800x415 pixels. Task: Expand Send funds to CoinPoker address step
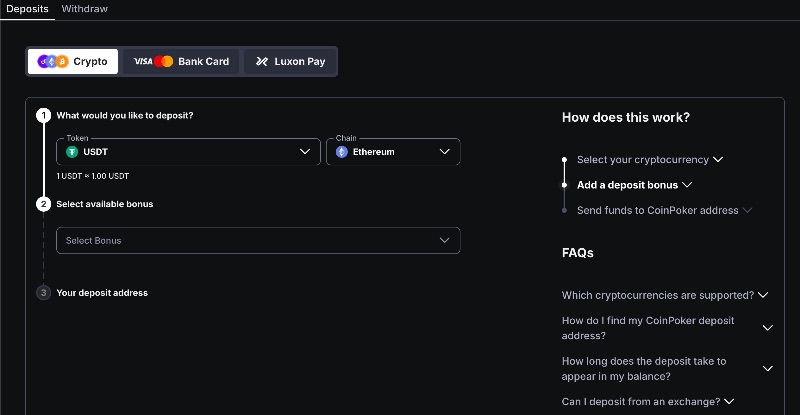(664, 210)
